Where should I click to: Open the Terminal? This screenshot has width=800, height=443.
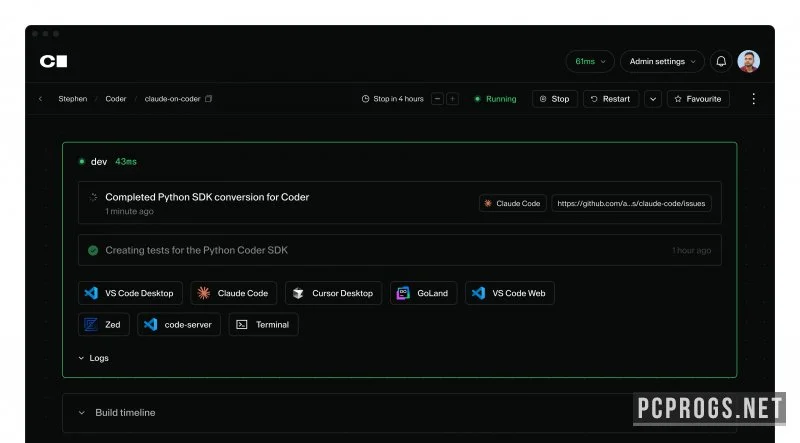click(x=263, y=325)
